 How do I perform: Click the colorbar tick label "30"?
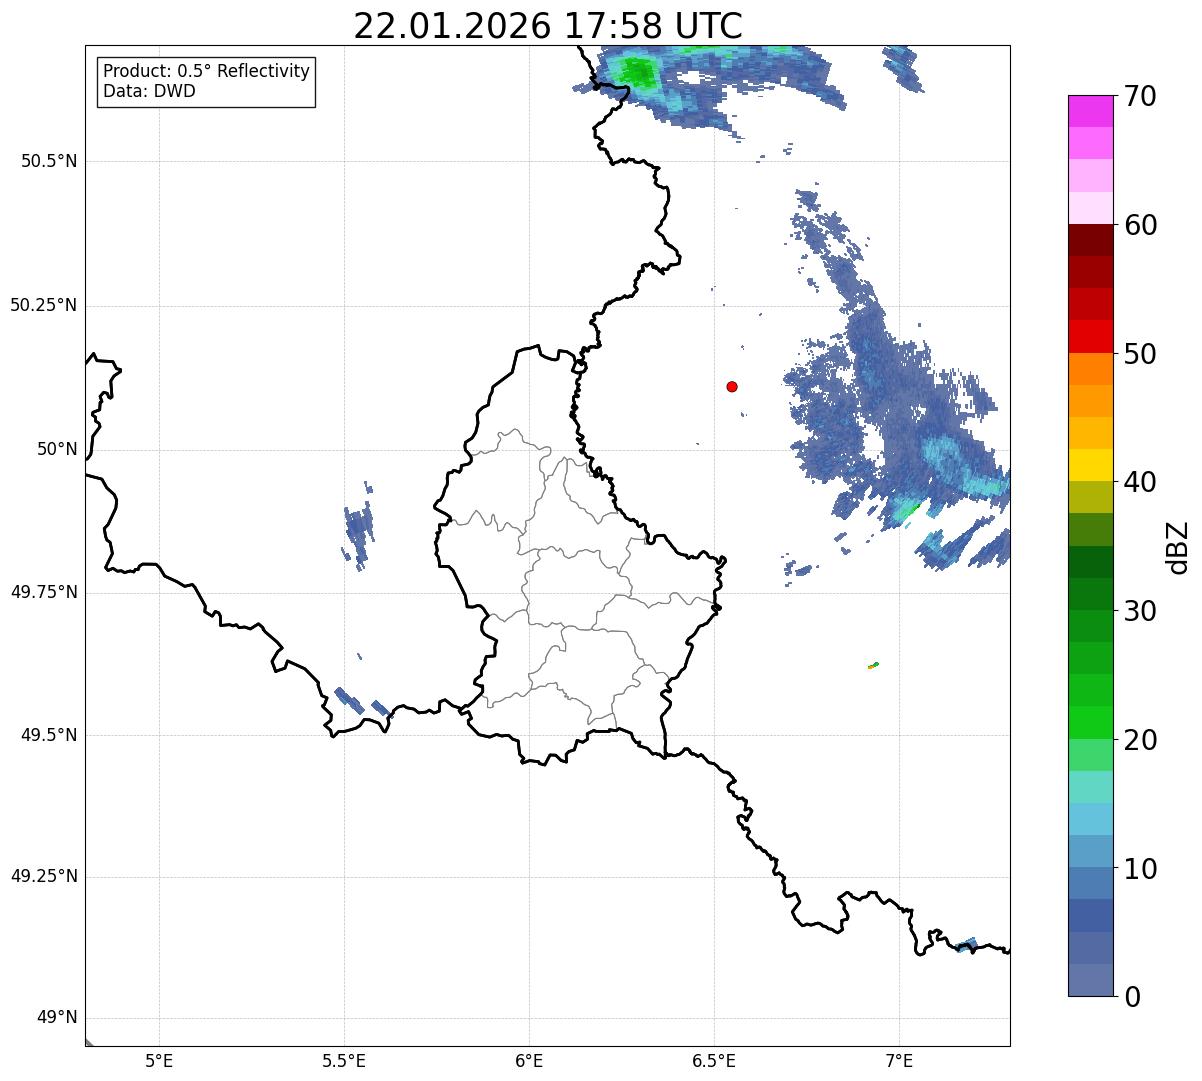pyautogui.click(x=1140, y=611)
